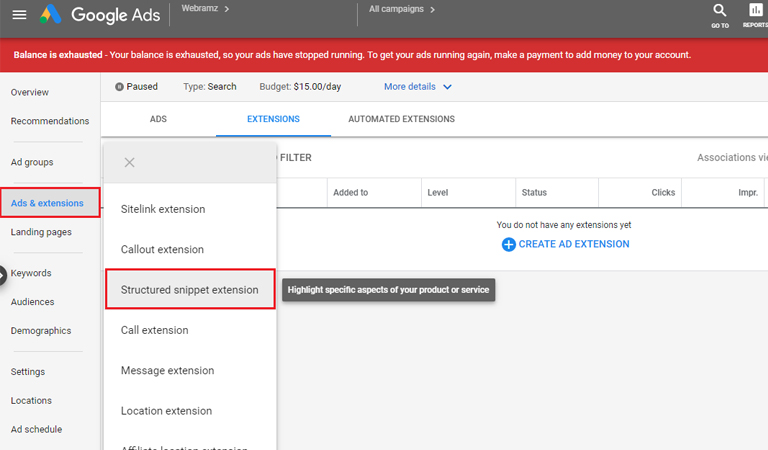
Task: Click the Paused status icon
Action: click(119, 87)
